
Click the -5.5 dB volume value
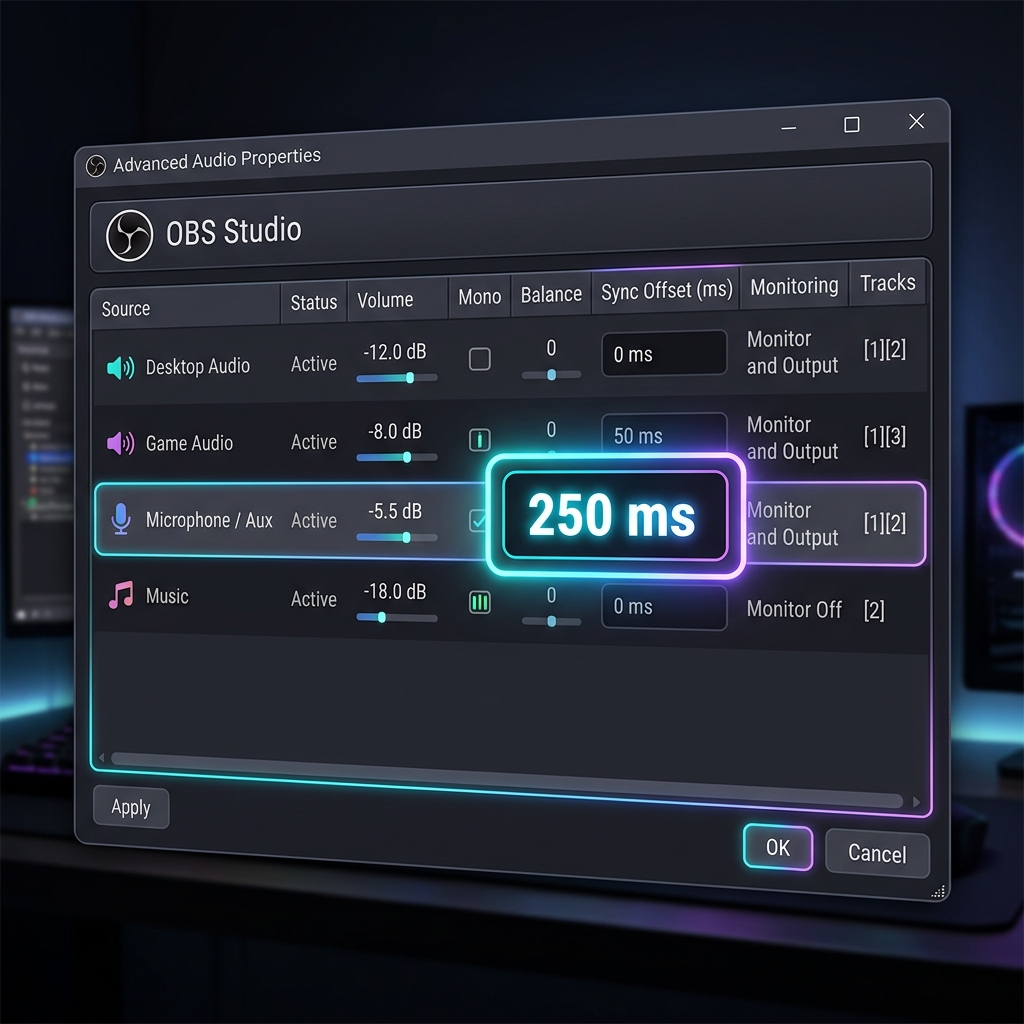[394, 511]
